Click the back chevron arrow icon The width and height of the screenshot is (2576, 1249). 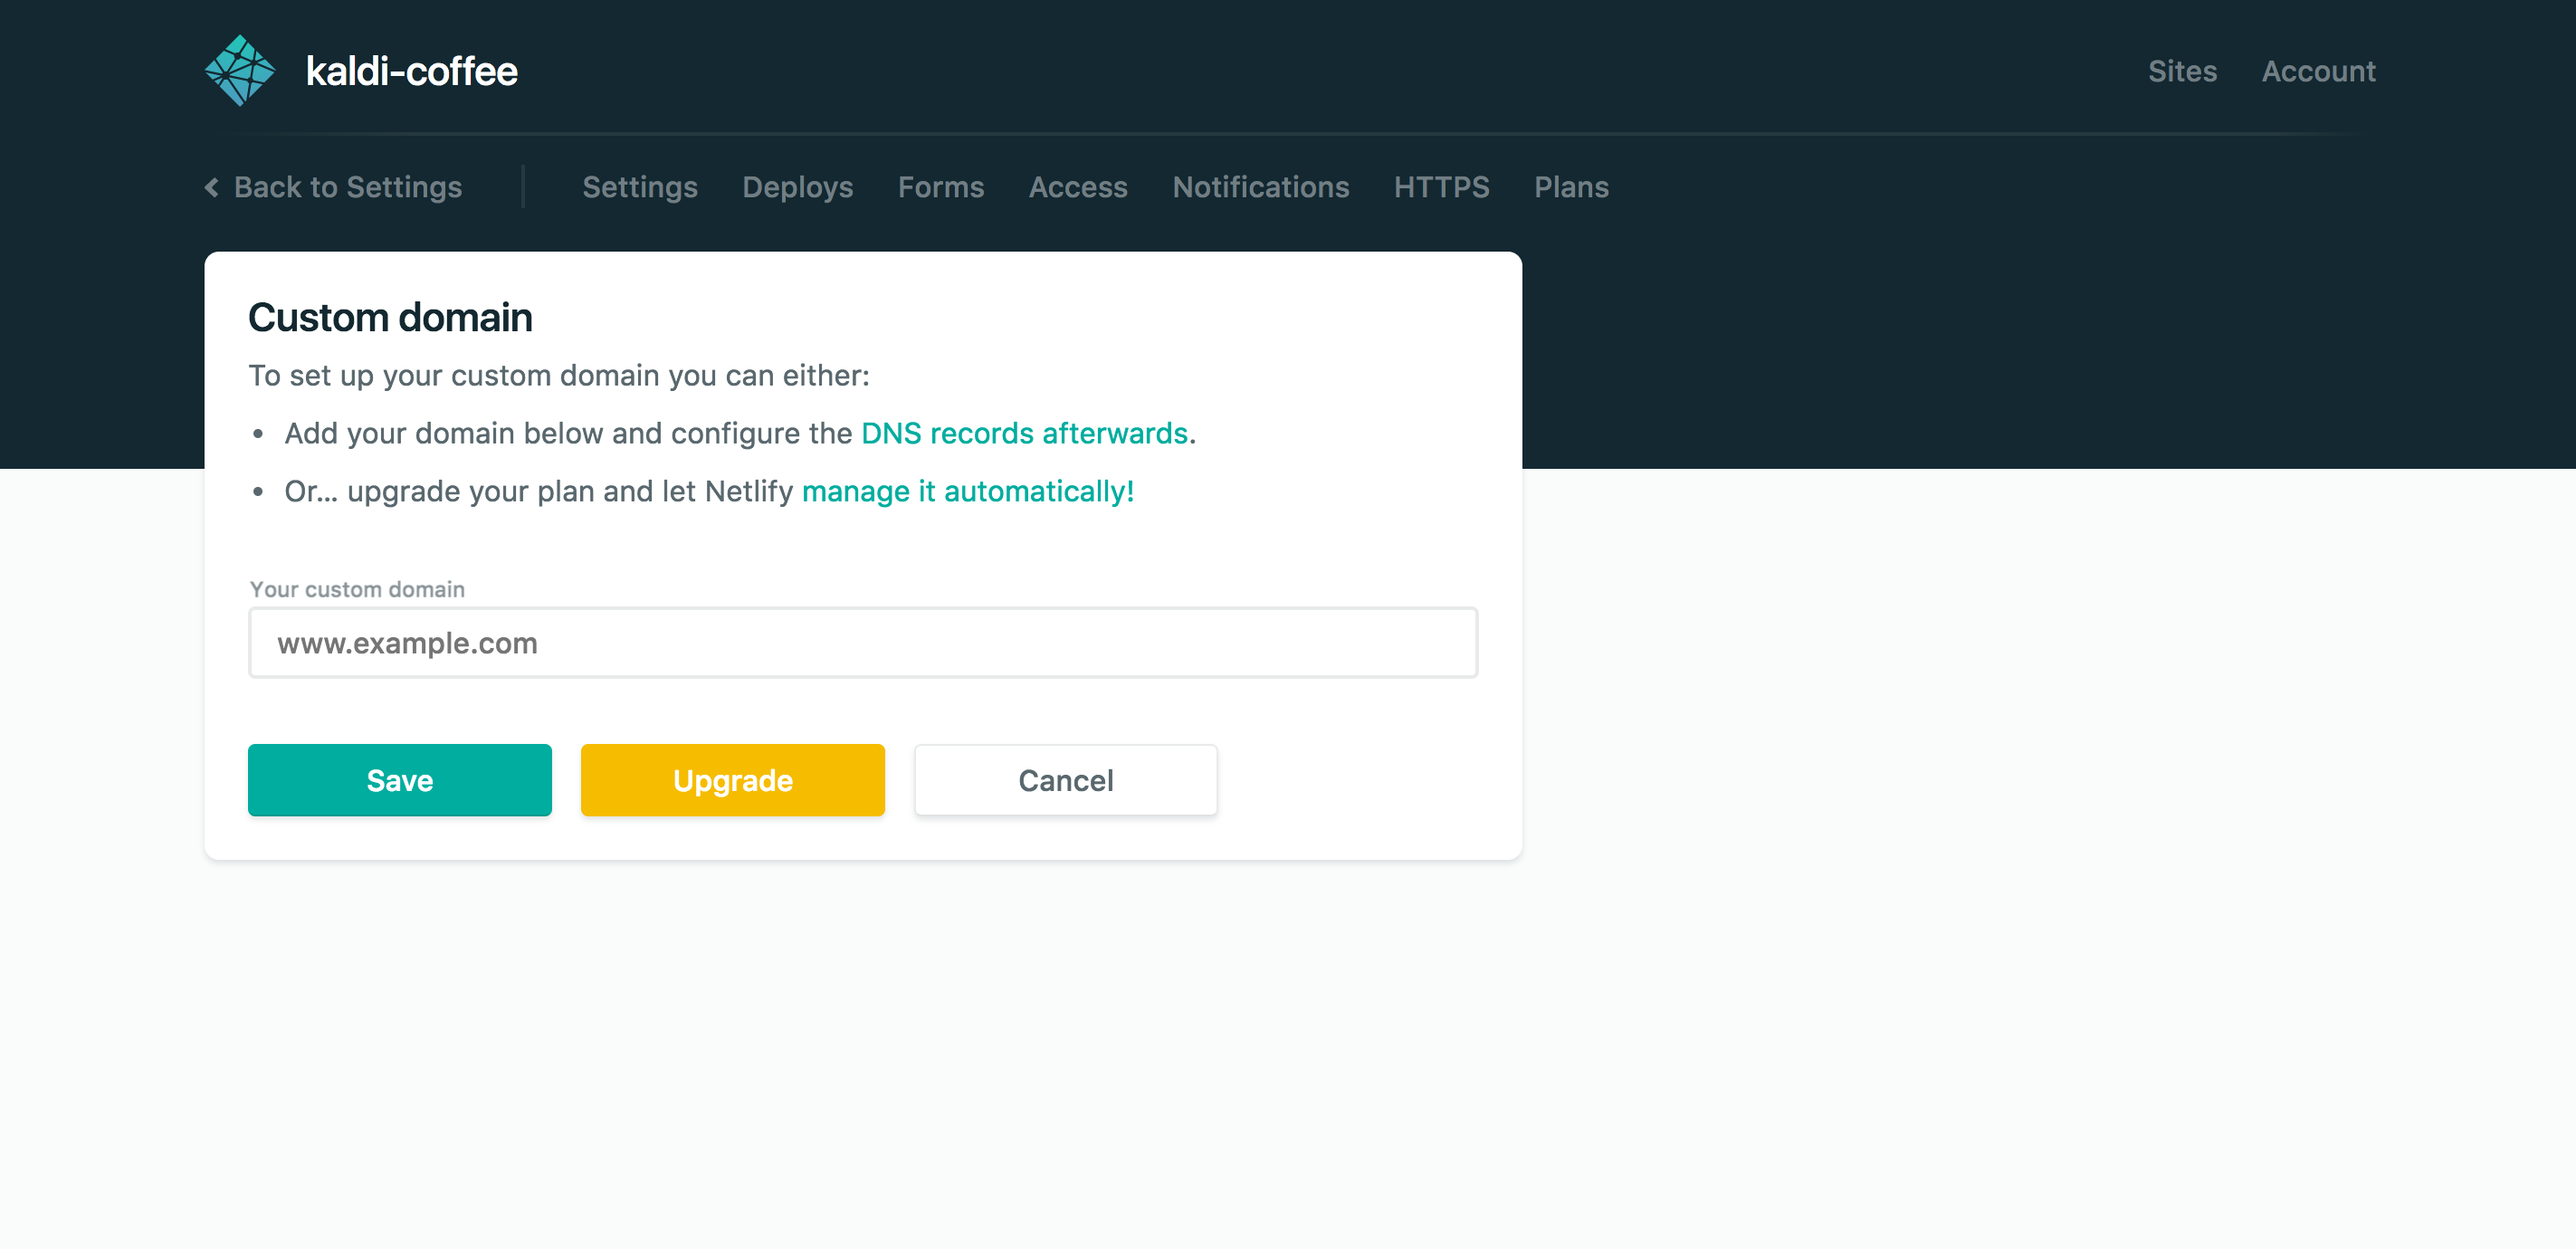pyautogui.click(x=212, y=187)
